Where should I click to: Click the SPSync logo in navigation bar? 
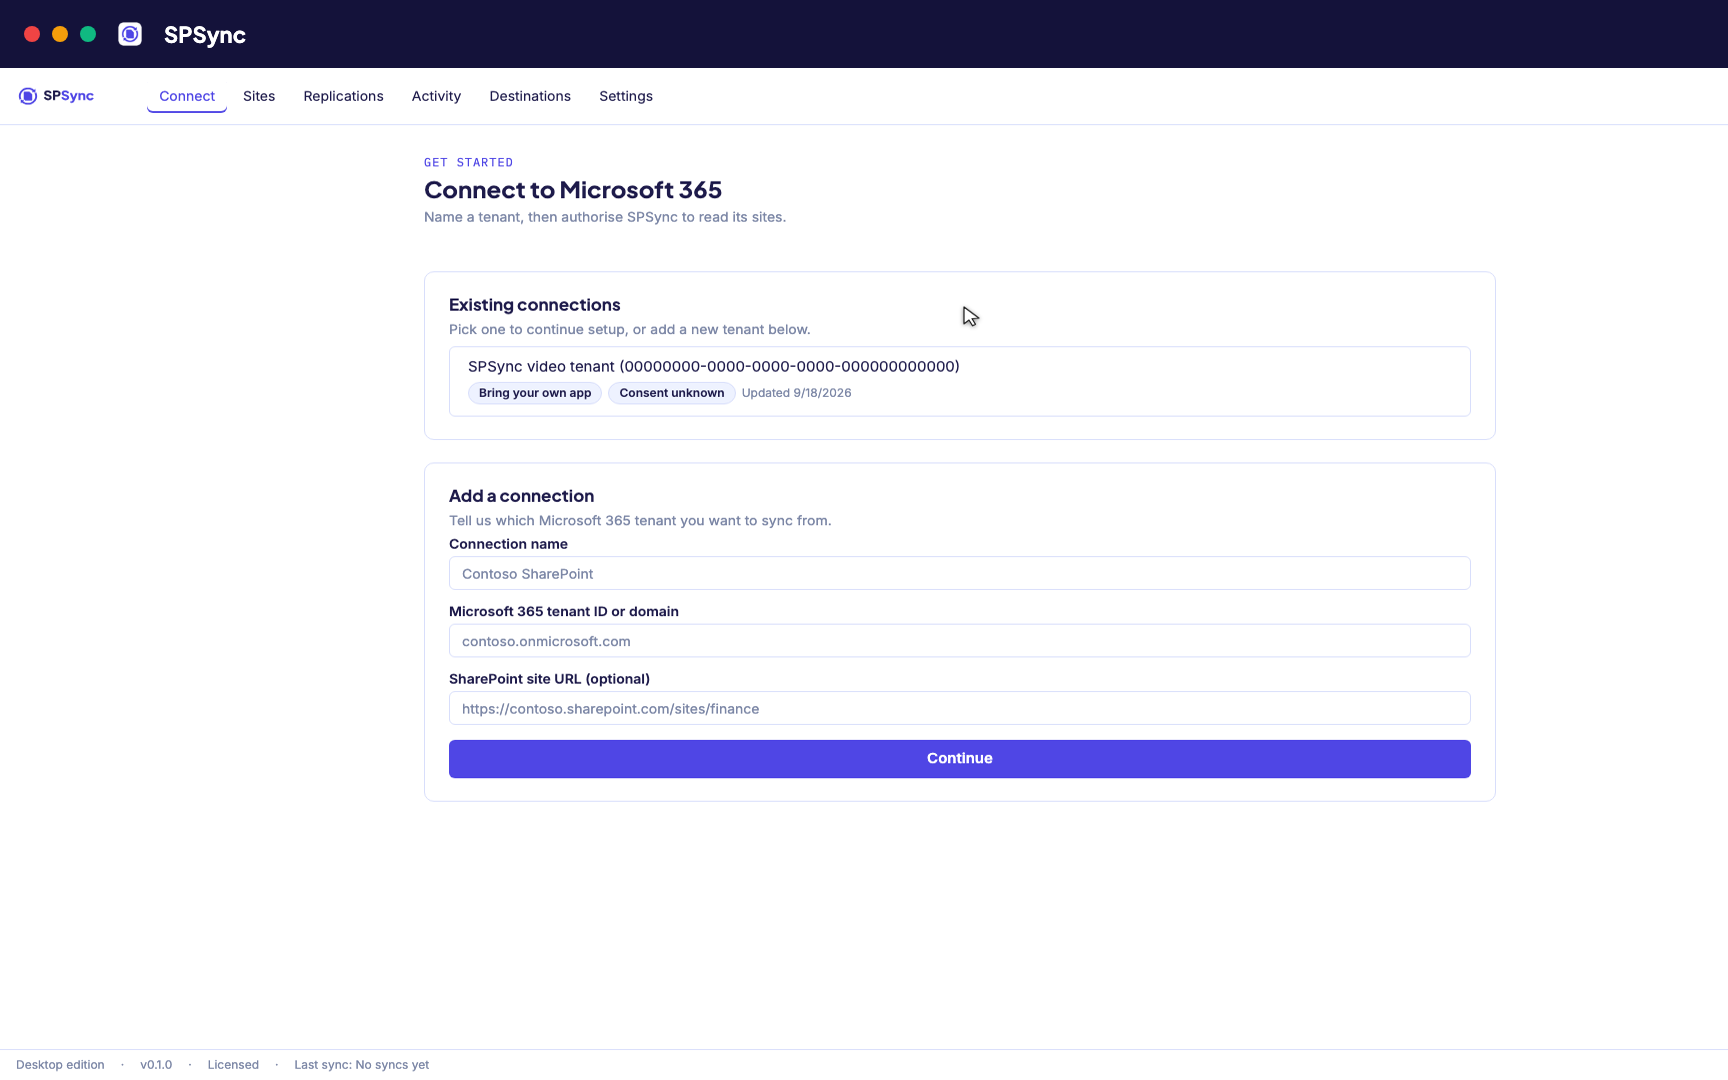56,96
